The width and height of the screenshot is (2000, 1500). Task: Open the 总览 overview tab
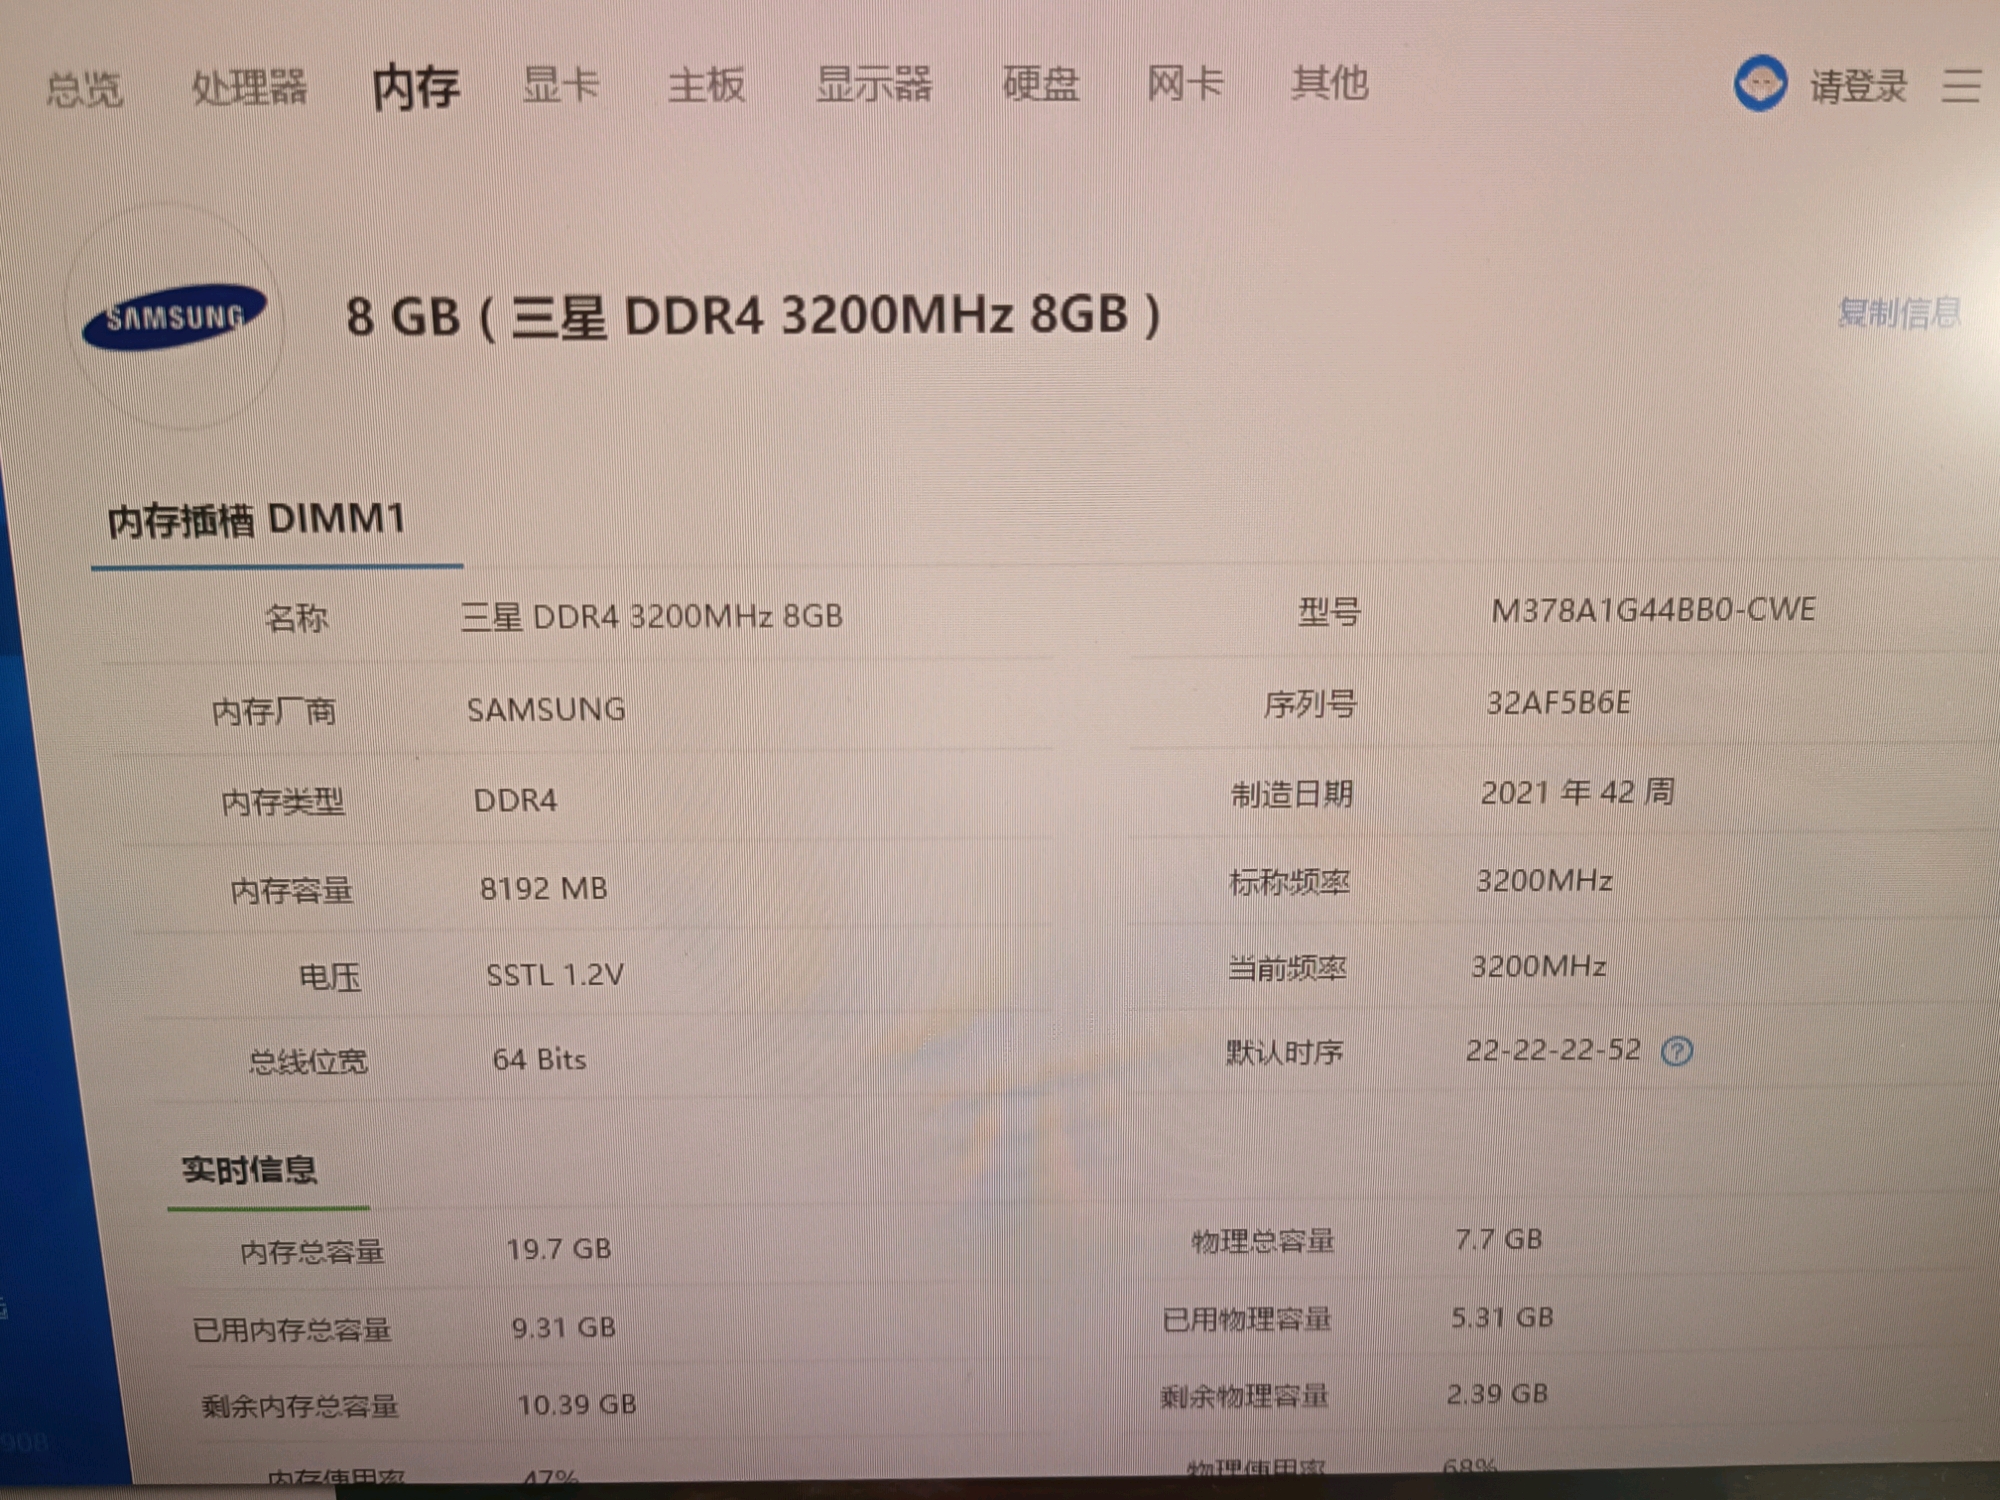(x=84, y=89)
